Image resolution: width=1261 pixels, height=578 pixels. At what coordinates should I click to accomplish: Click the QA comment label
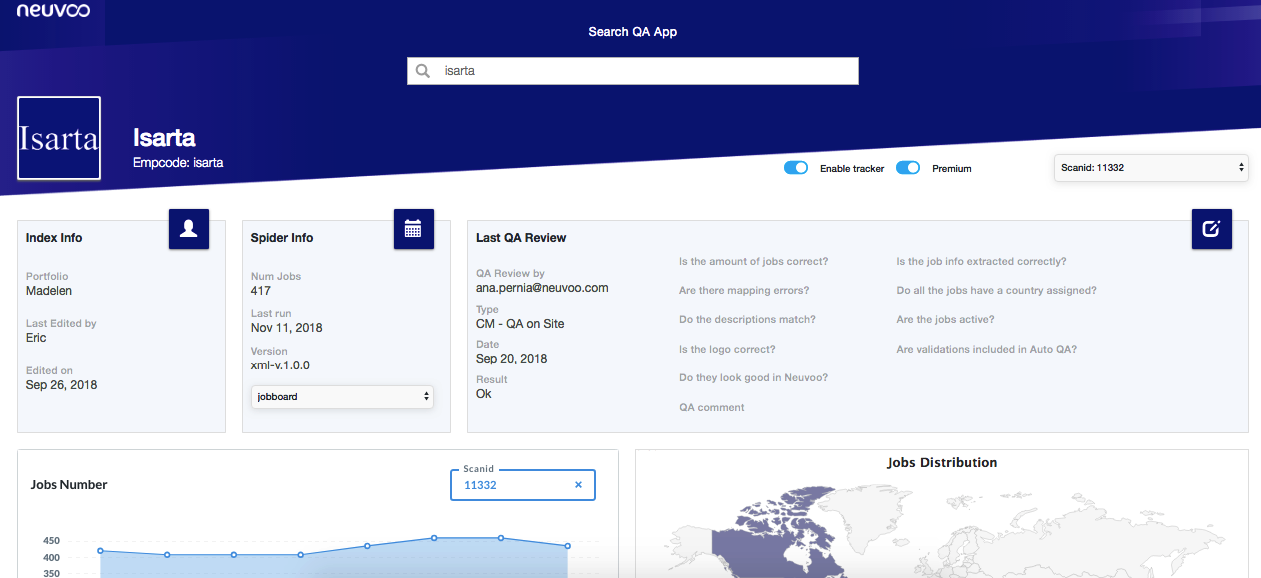pos(712,408)
